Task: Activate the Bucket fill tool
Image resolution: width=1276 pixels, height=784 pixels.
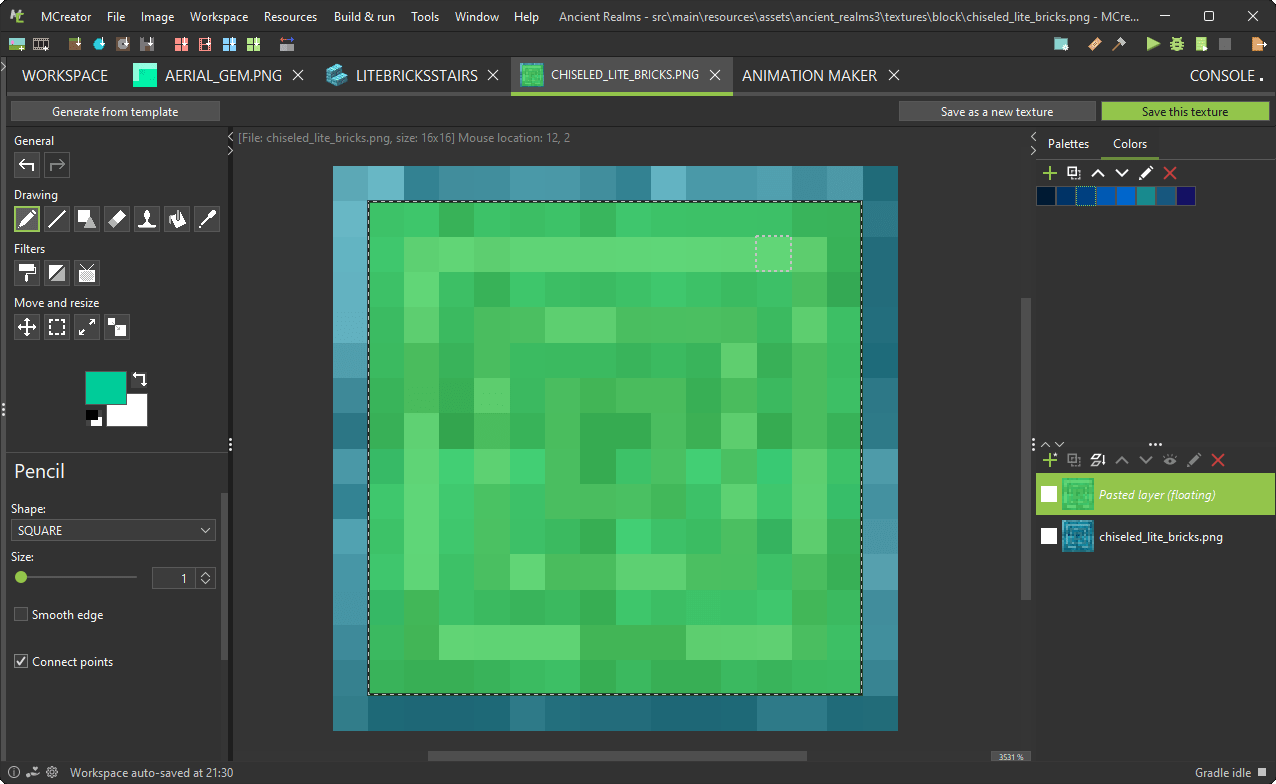Action: pos(177,219)
